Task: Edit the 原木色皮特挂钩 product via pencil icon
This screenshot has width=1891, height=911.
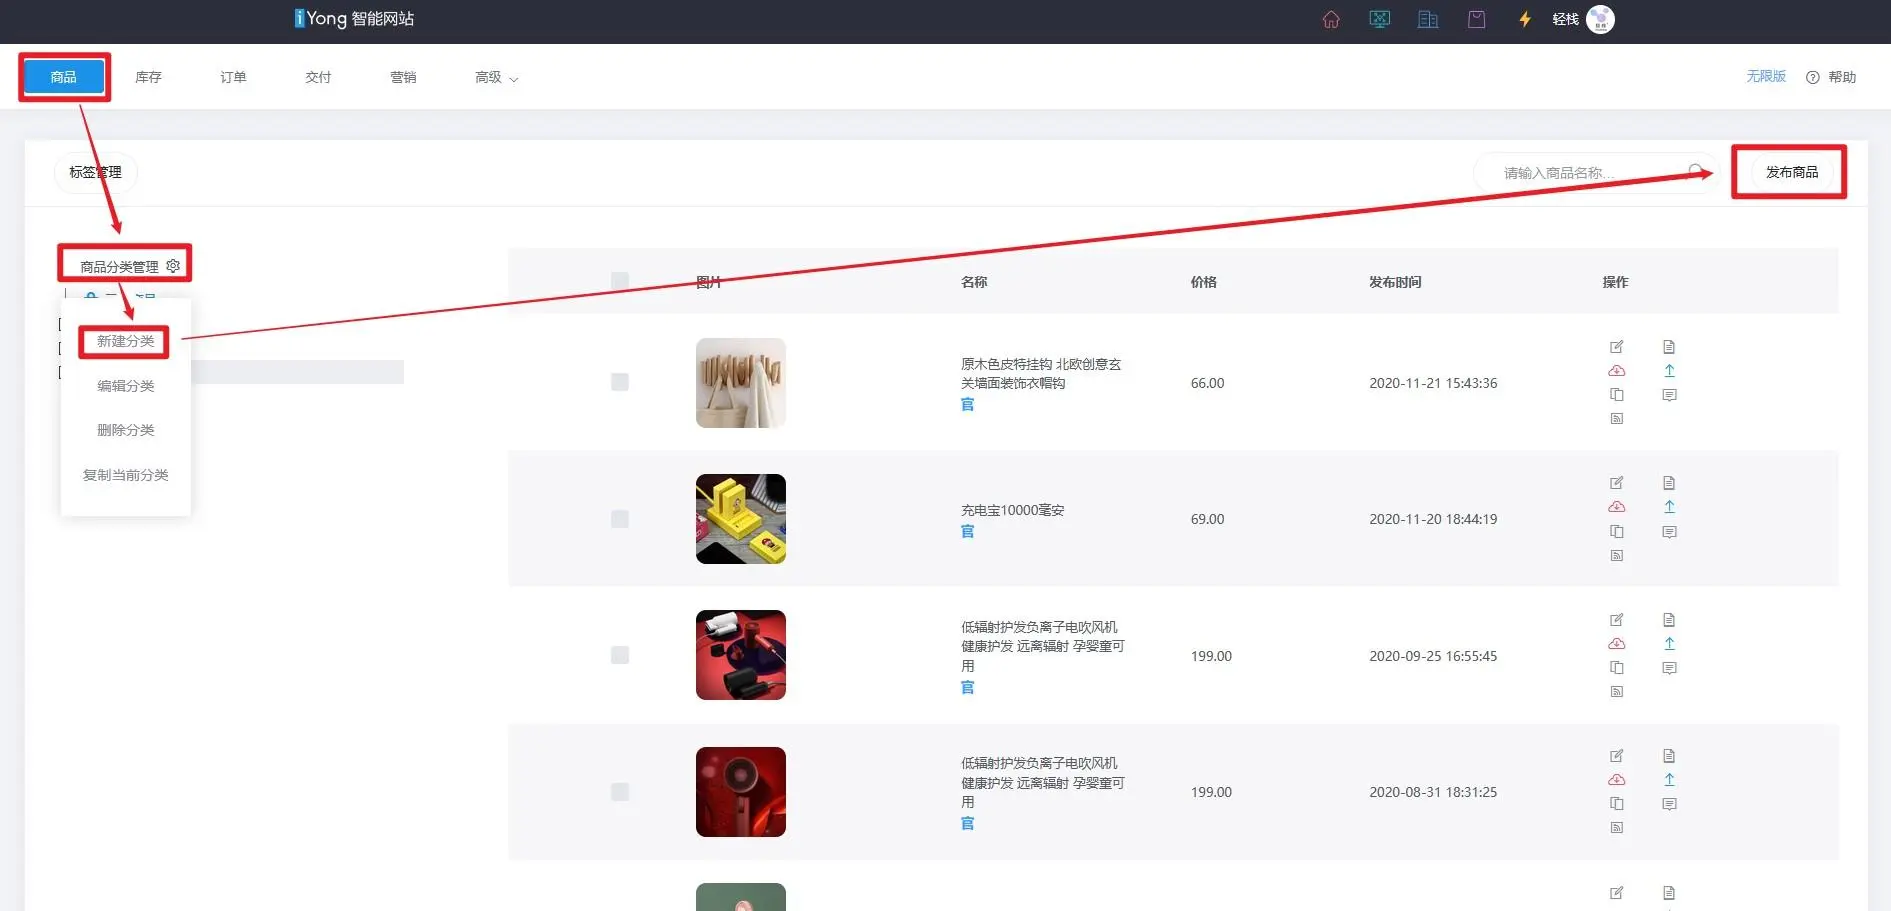Action: 1616,347
